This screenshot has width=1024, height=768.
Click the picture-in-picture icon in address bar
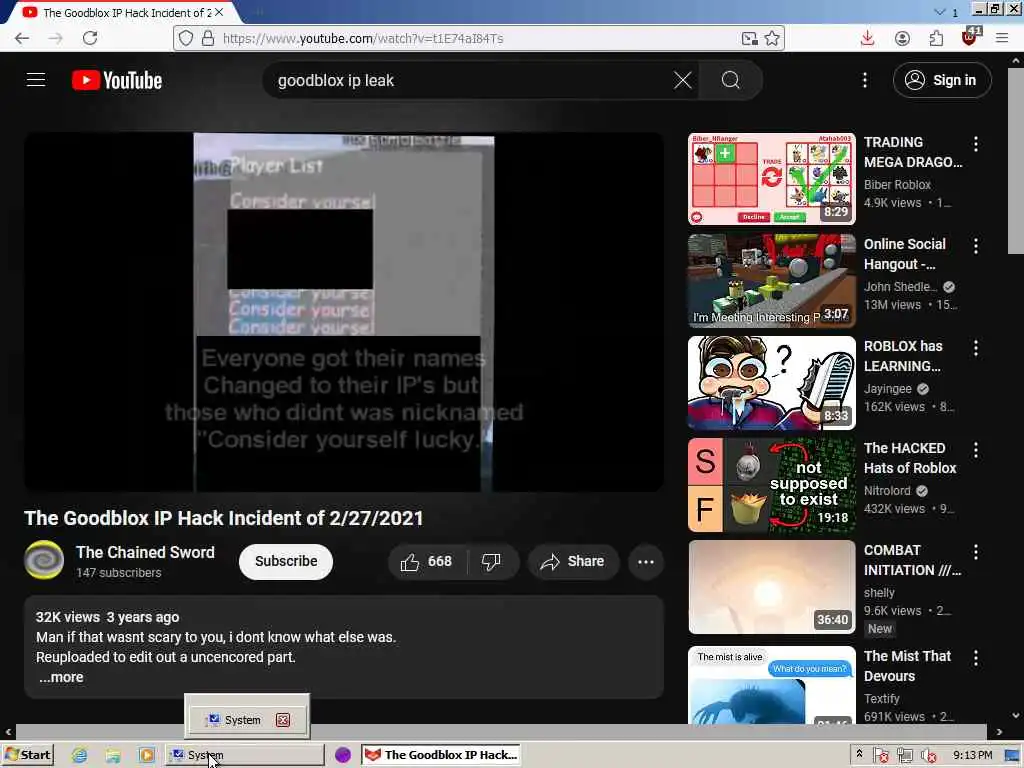(x=750, y=39)
